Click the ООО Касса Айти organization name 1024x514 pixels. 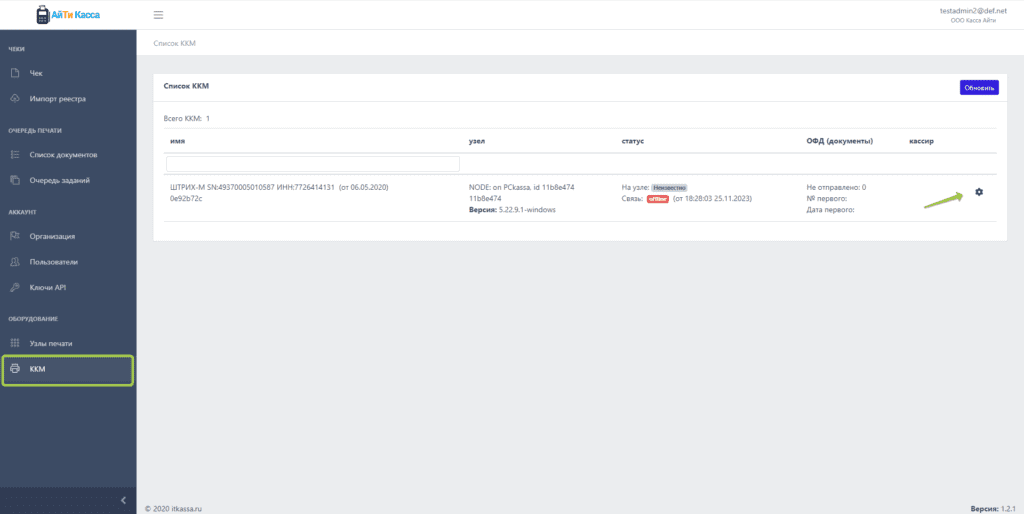(974, 21)
